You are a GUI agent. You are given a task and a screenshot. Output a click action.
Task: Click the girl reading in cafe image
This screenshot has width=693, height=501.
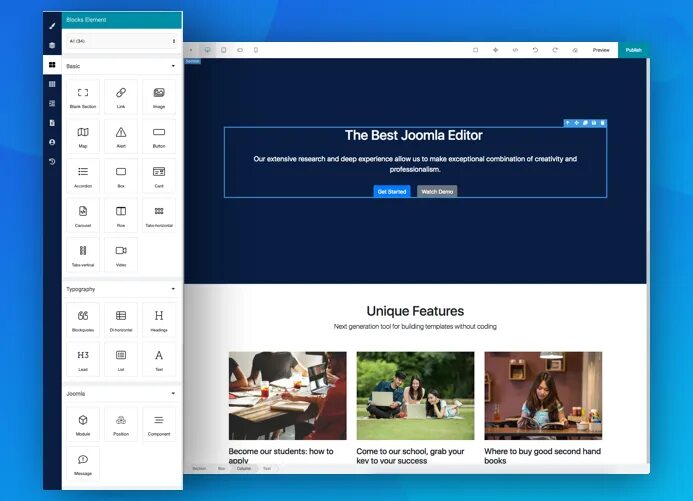pyautogui.click(x=543, y=396)
